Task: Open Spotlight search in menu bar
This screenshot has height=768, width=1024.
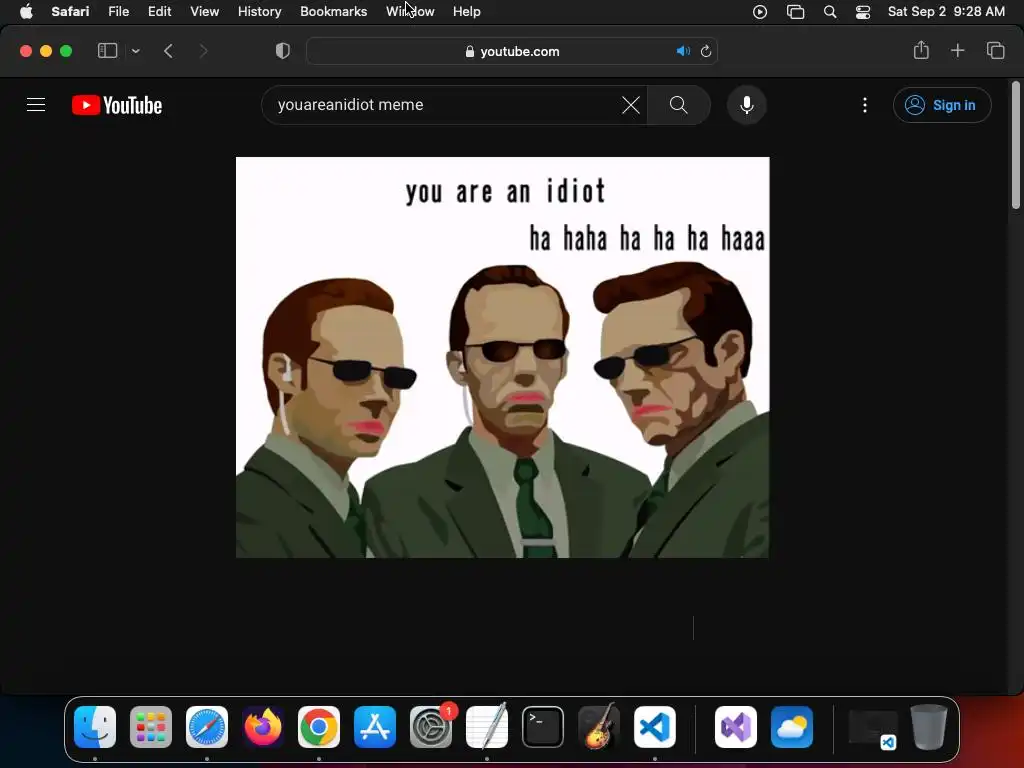Action: click(829, 12)
